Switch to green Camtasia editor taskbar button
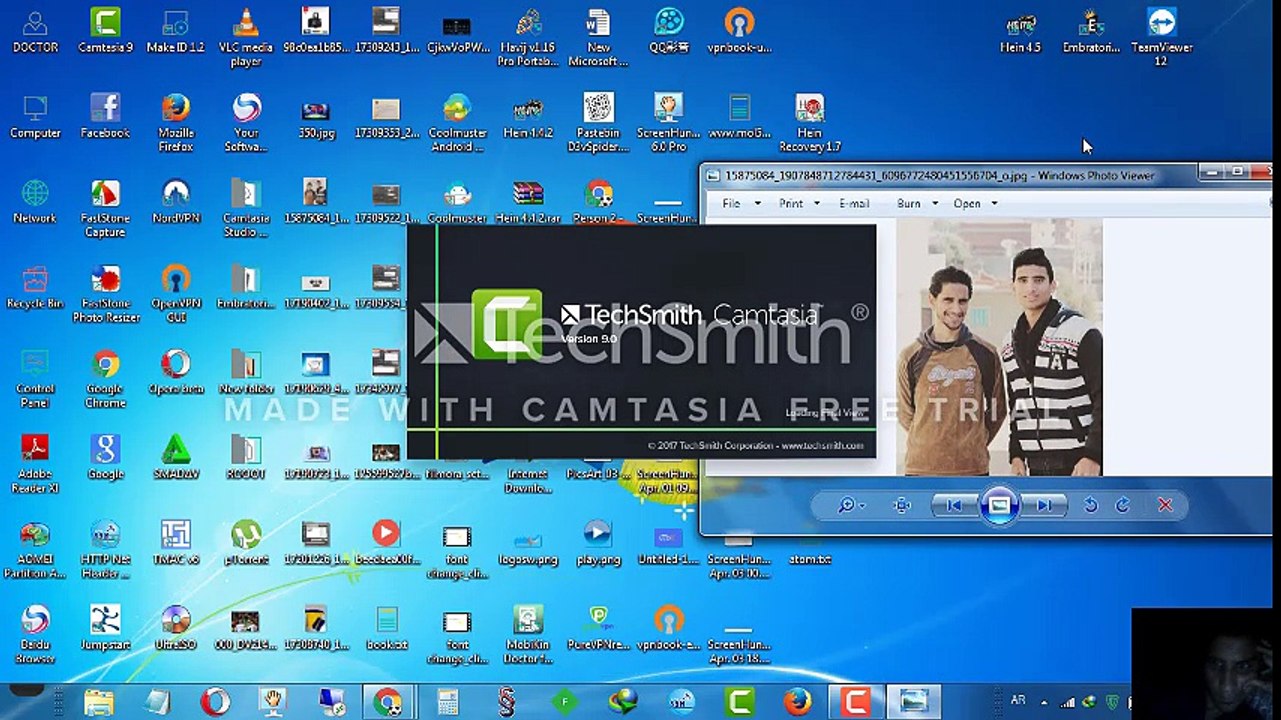The image size is (1281, 720). [739, 702]
